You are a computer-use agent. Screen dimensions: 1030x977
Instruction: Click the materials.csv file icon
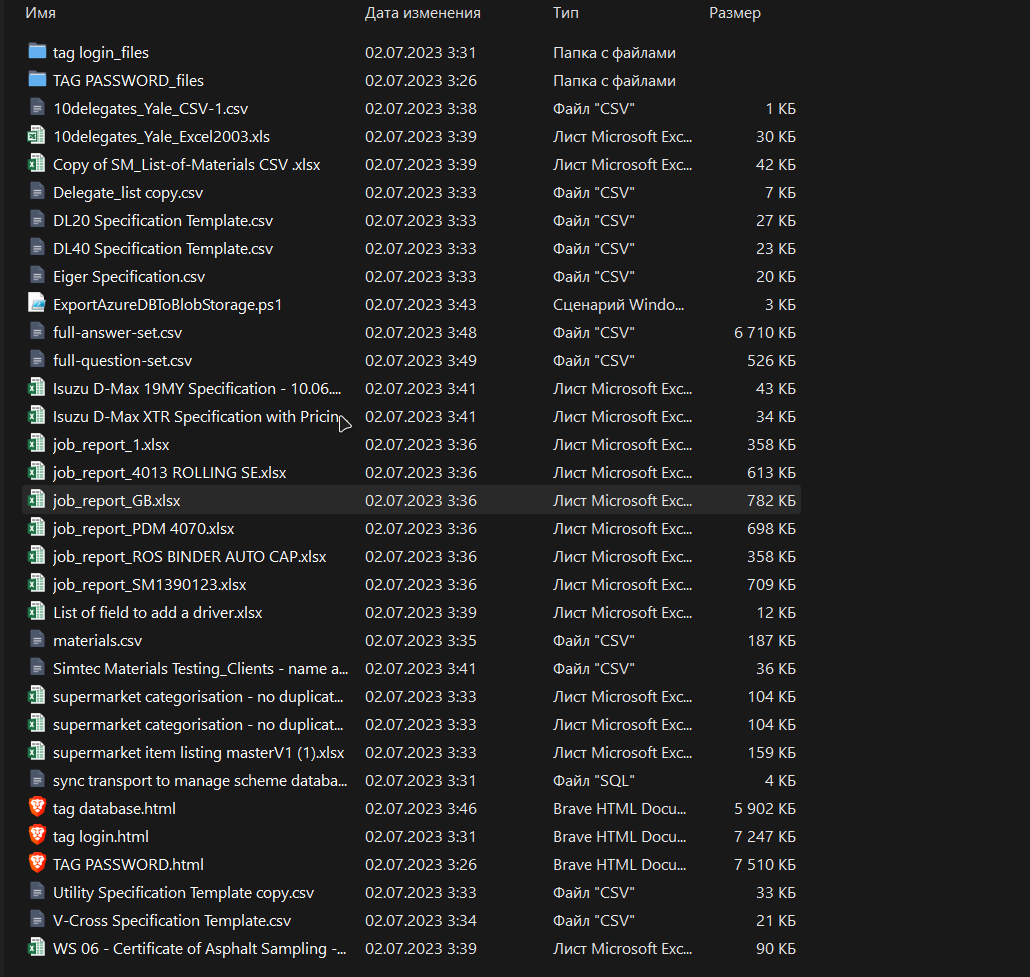37,640
